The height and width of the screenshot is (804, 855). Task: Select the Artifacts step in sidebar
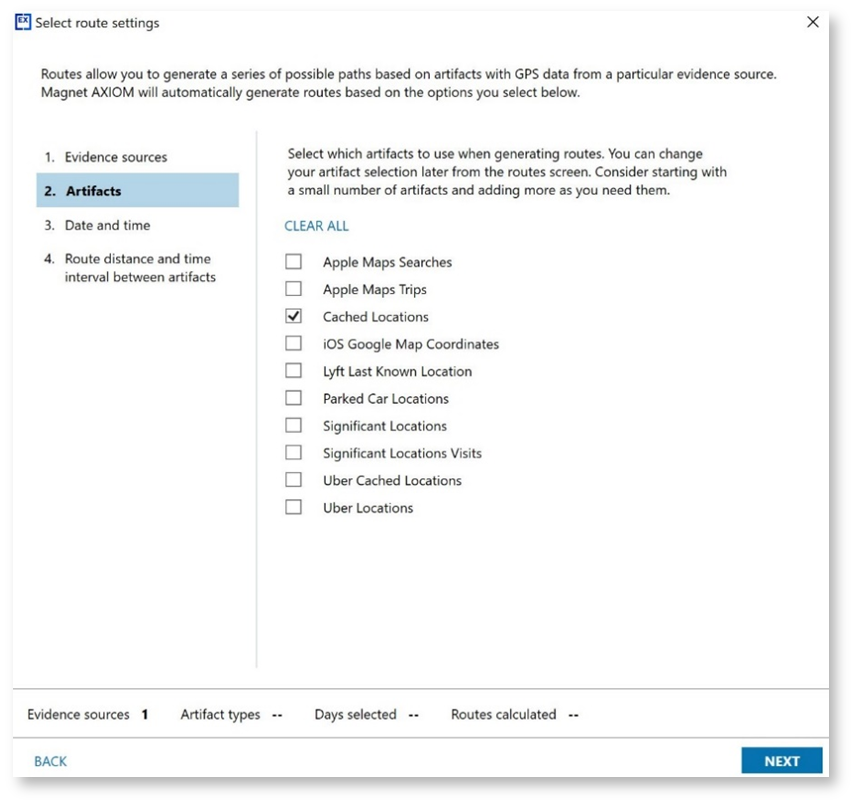tap(93, 190)
